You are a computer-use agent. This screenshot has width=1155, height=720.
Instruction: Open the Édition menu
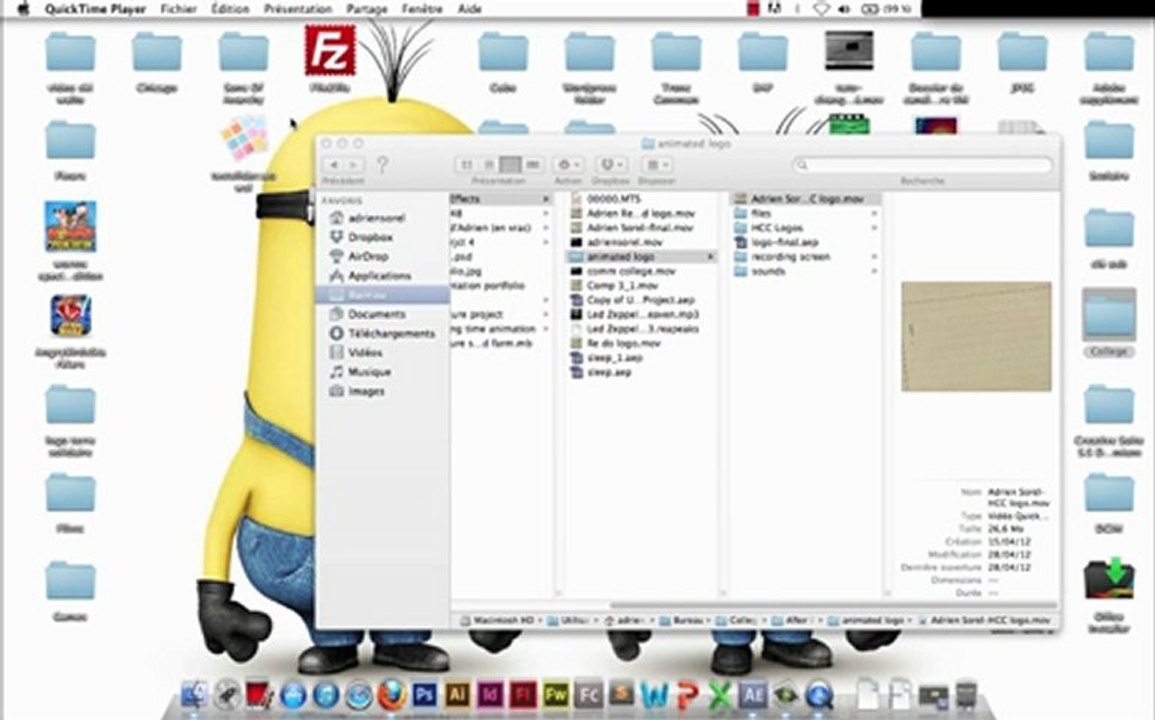(x=230, y=9)
